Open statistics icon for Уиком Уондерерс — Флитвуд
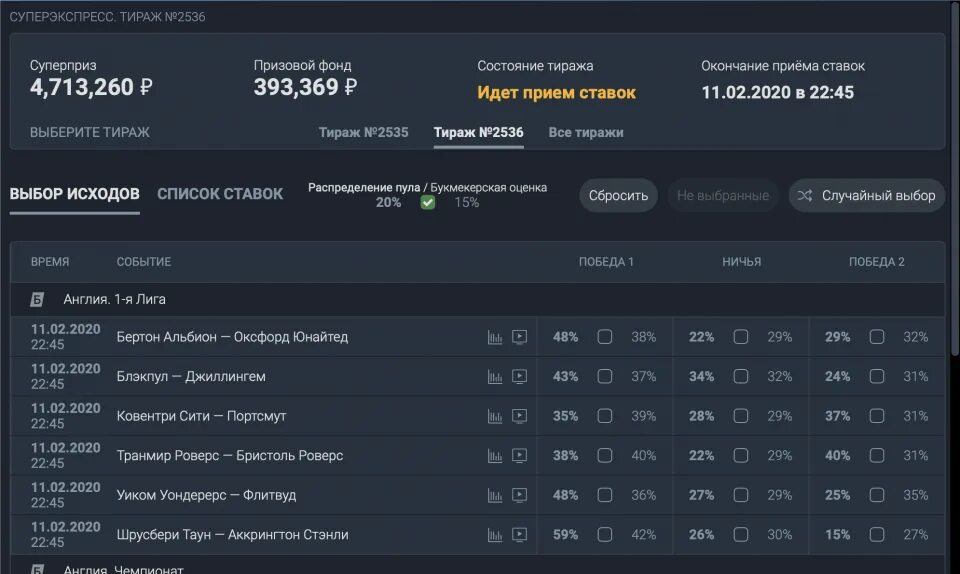The image size is (960, 574). tap(495, 495)
